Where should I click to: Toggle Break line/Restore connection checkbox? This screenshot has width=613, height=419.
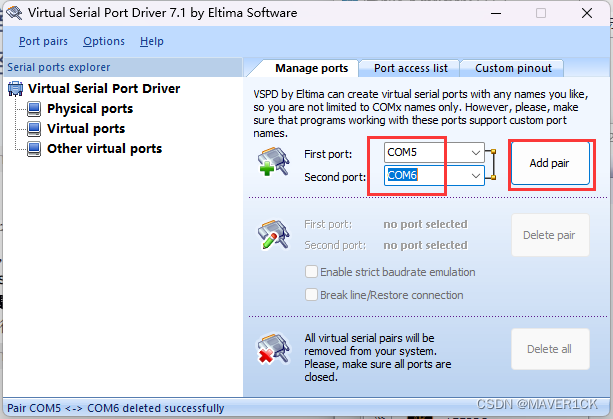pyautogui.click(x=311, y=295)
